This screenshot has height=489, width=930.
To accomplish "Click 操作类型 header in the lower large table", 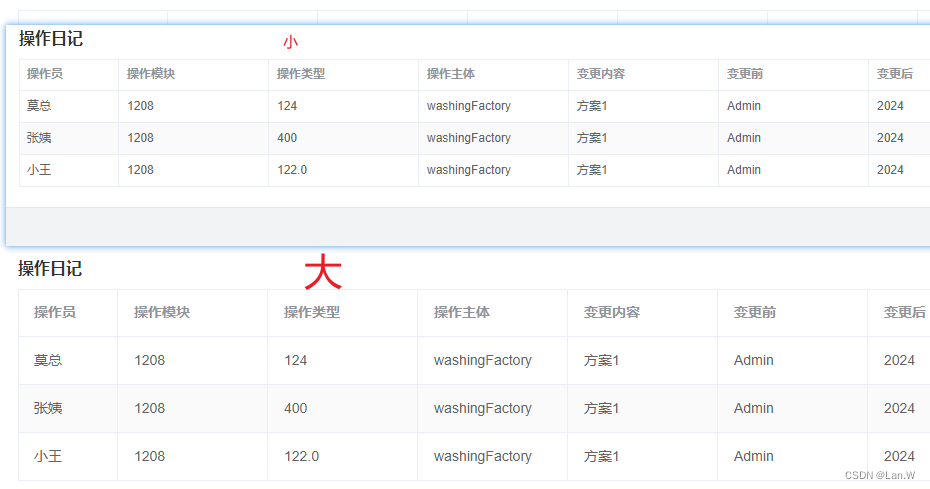I will point(312,312).
